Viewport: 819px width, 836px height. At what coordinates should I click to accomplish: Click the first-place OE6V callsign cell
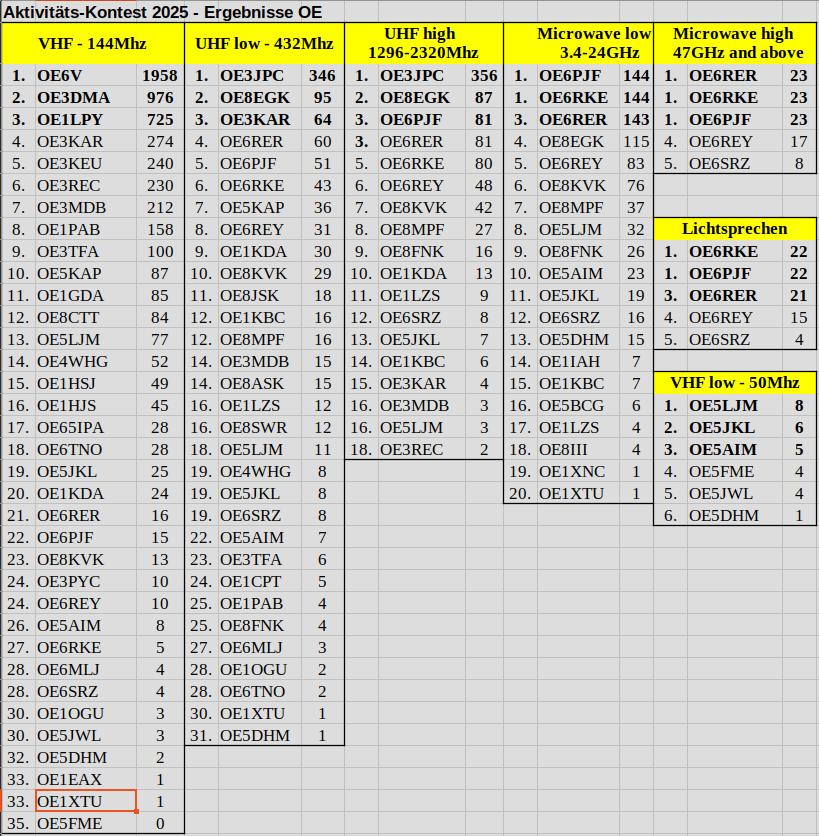pyautogui.click(x=85, y=76)
